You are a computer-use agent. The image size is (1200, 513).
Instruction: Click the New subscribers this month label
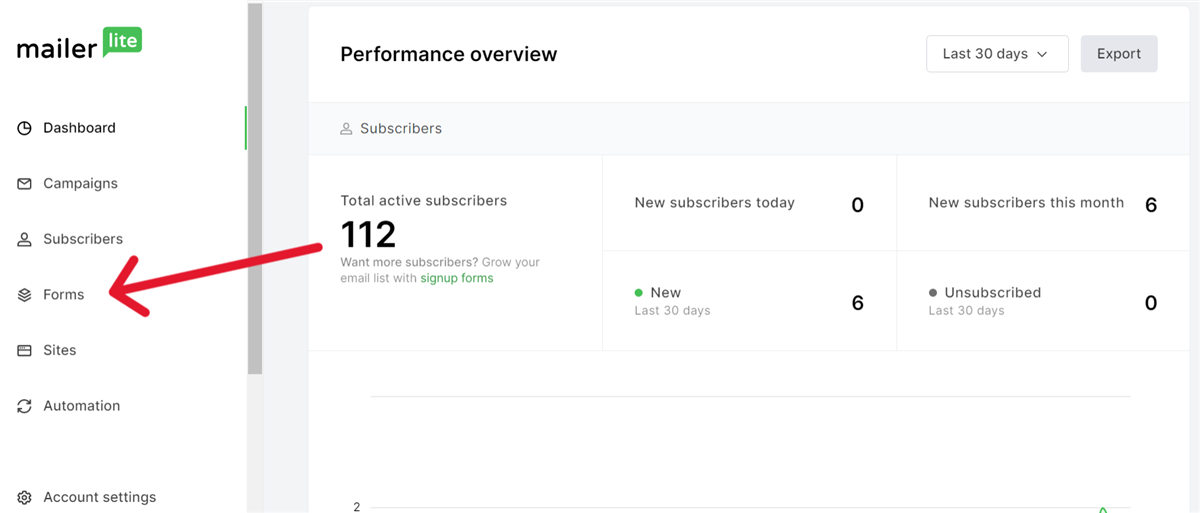(1026, 203)
